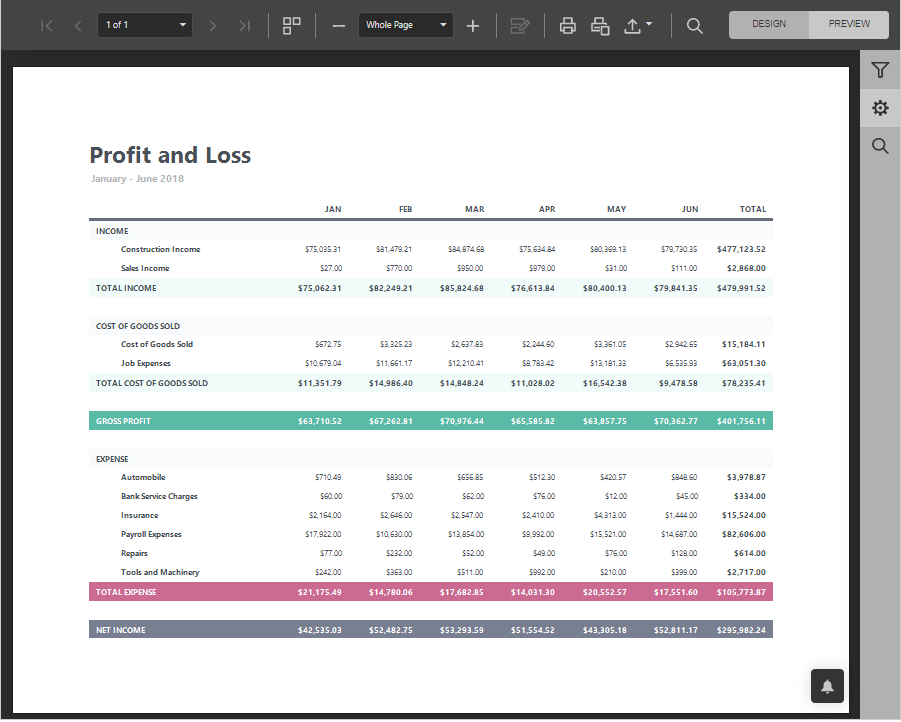Click the EXPENSE section heading
The height and width of the screenshot is (722, 901).
point(112,459)
